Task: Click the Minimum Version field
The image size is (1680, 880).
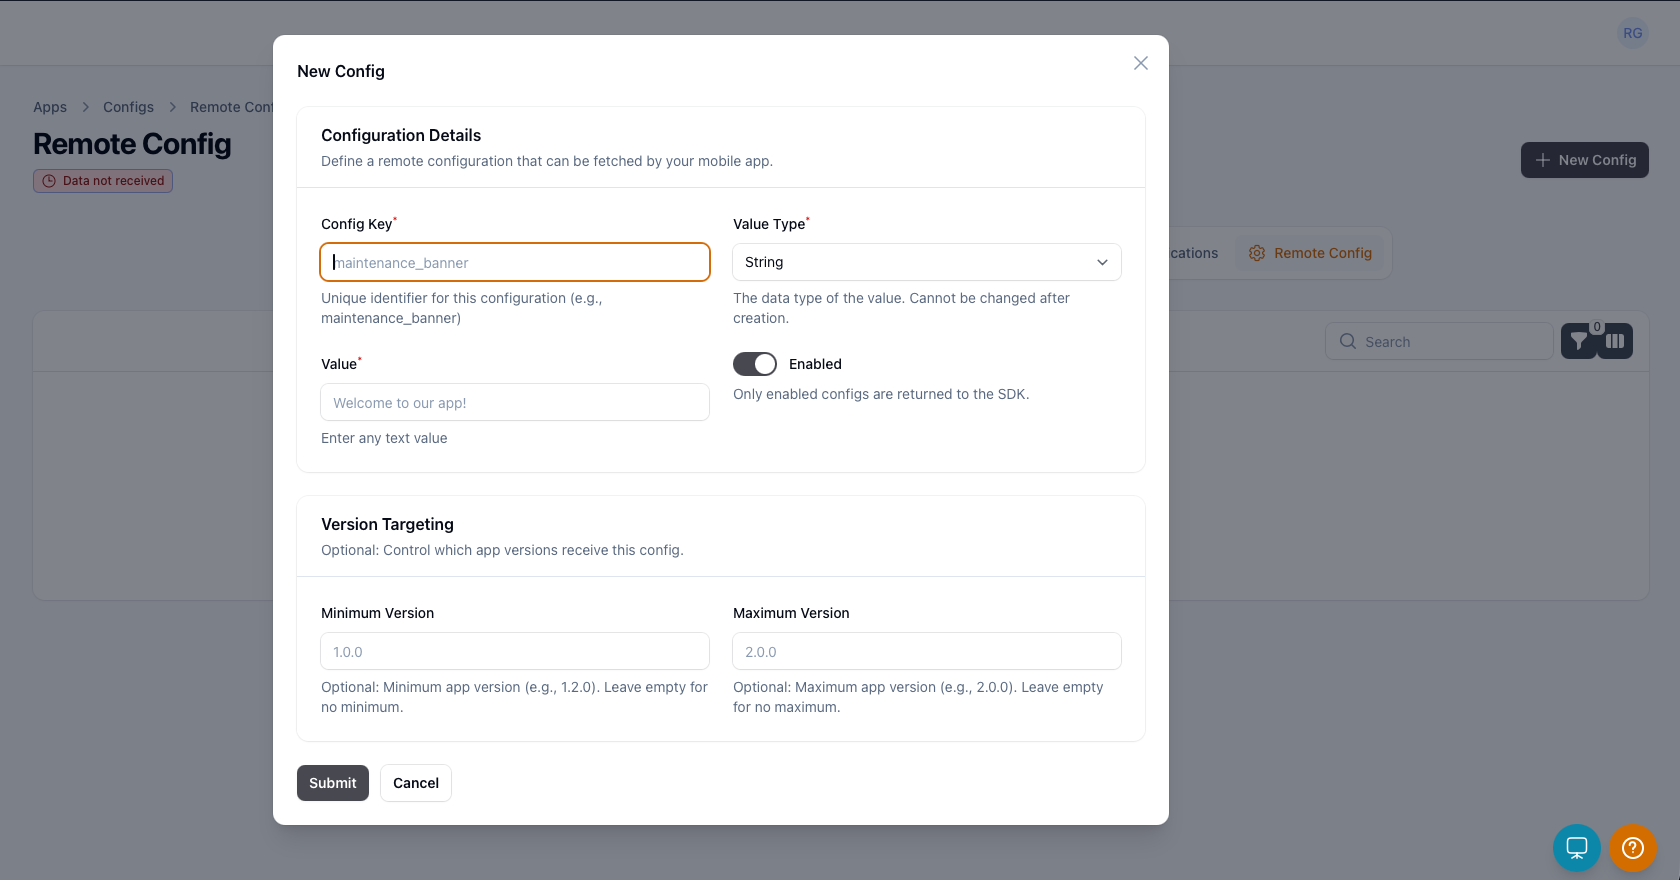Action: pyautogui.click(x=515, y=651)
